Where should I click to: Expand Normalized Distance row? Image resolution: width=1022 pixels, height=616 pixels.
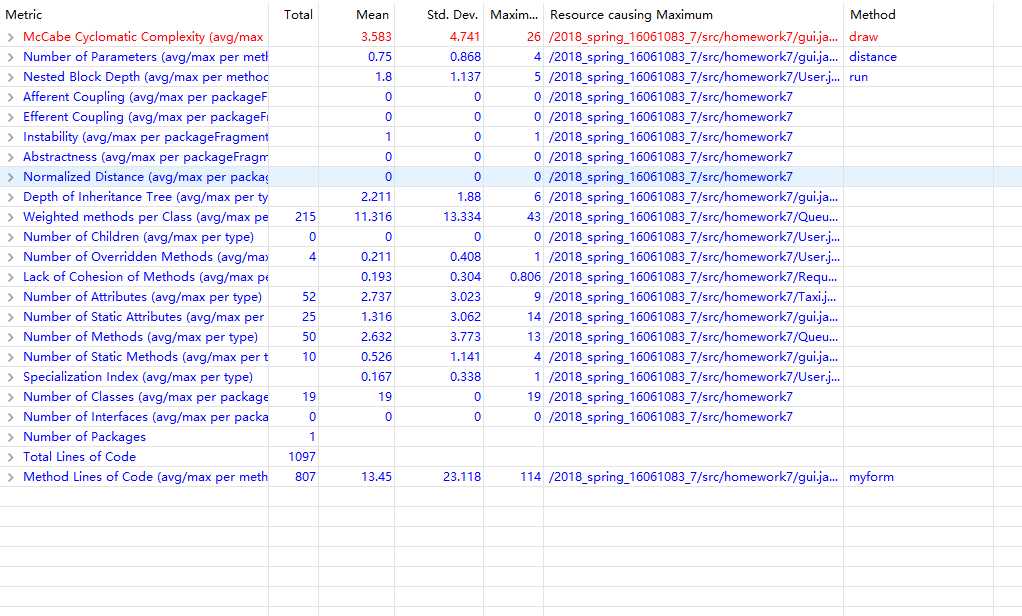coord(10,177)
